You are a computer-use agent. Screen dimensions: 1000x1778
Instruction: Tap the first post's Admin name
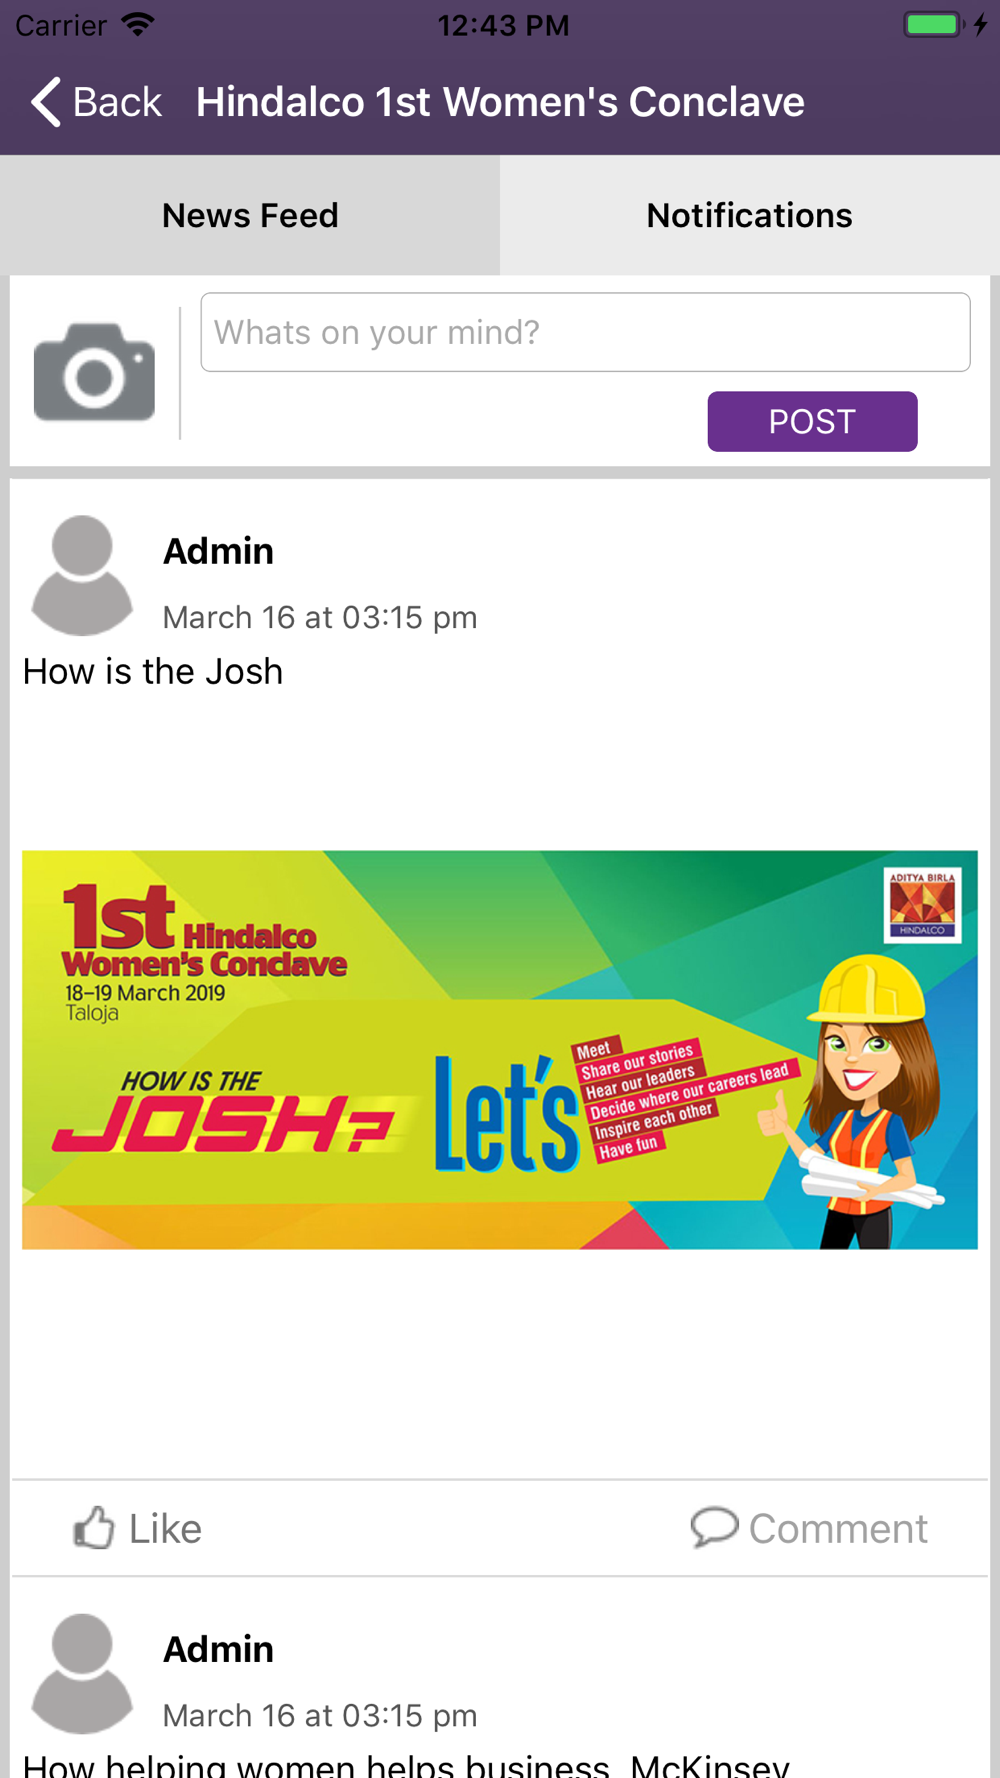[x=218, y=551]
